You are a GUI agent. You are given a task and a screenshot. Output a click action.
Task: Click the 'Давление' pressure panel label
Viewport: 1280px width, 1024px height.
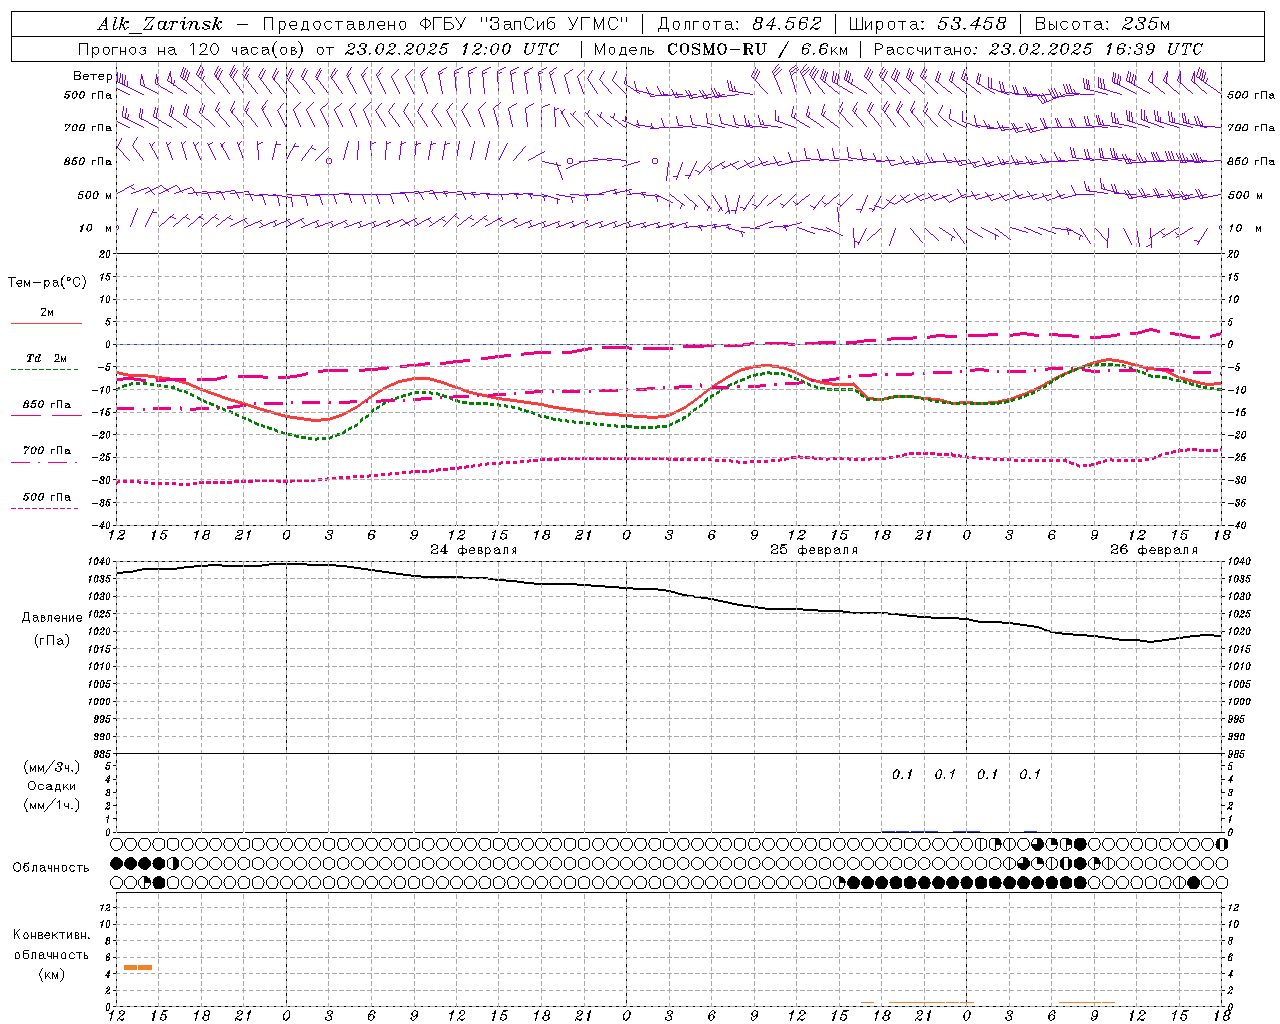click(52, 618)
